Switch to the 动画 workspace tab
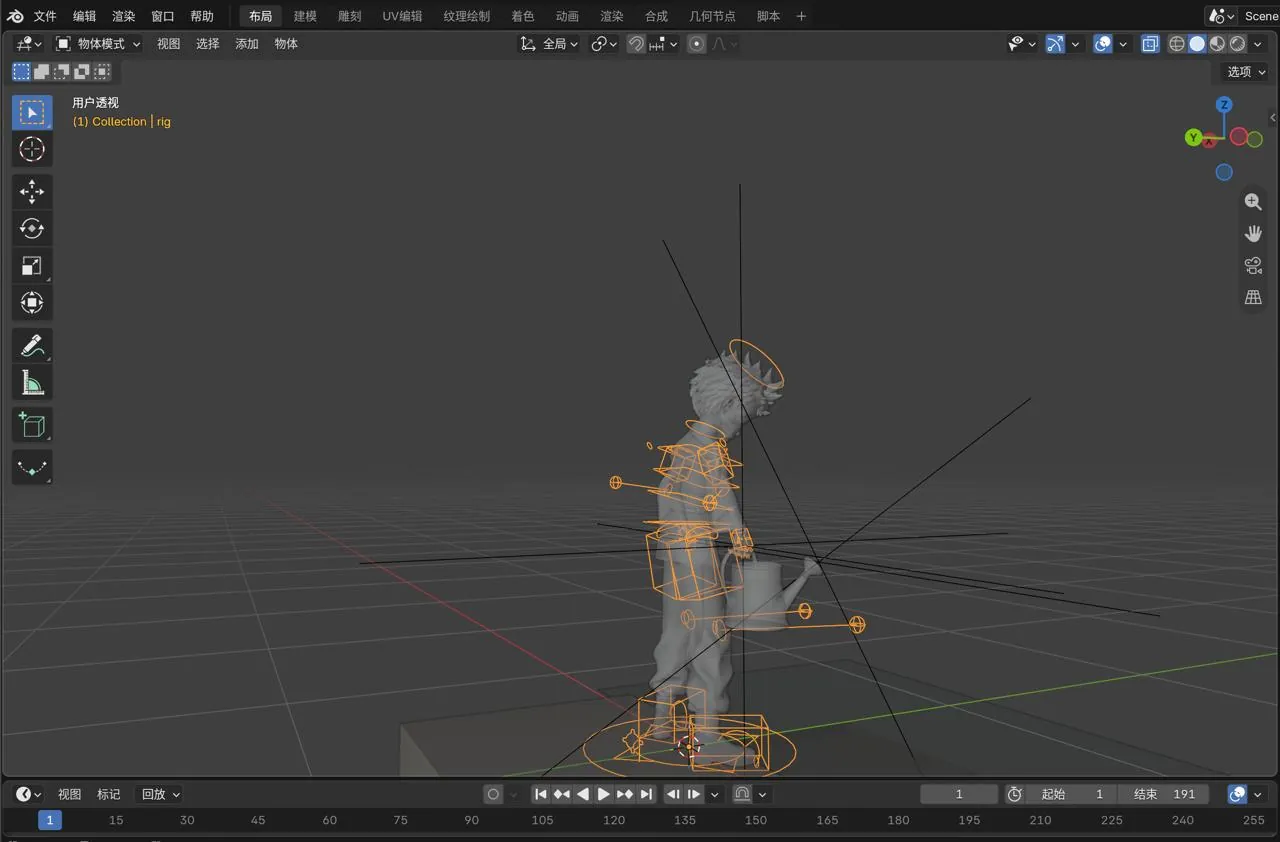This screenshot has width=1280, height=842. [x=567, y=16]
